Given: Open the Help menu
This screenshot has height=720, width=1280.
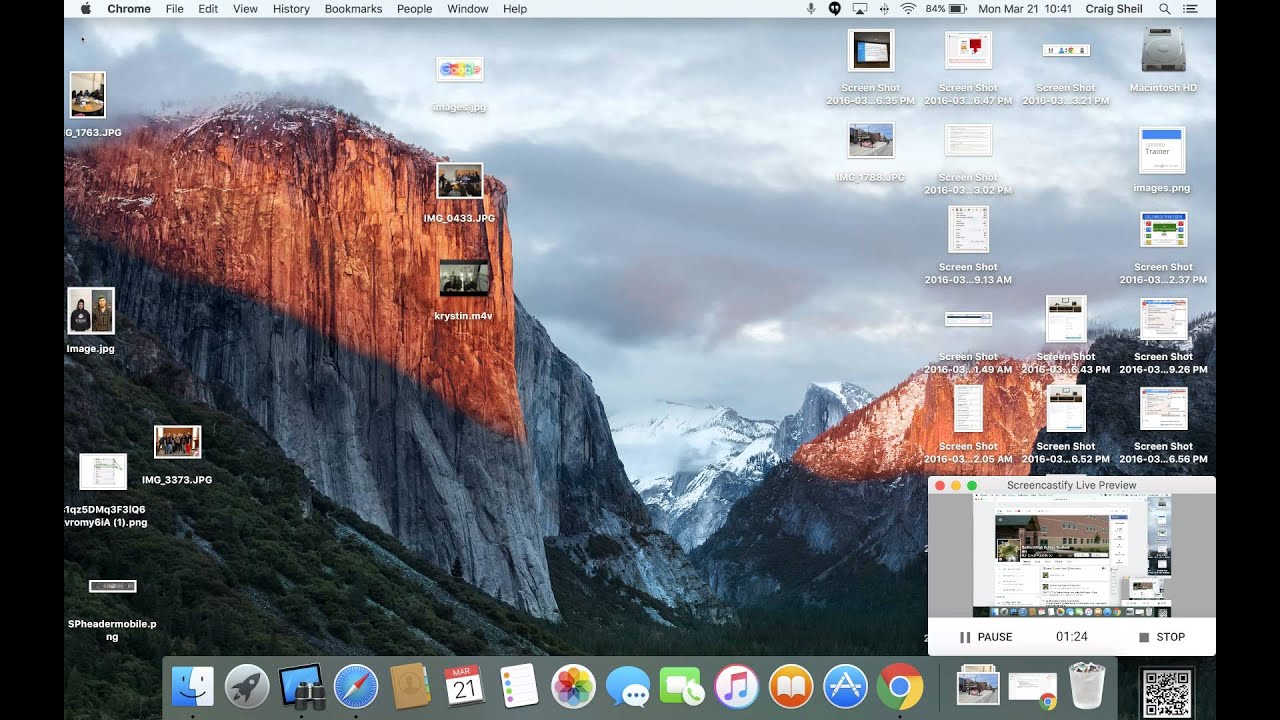Looking at the screenshot, I should (x=515, y=9).
